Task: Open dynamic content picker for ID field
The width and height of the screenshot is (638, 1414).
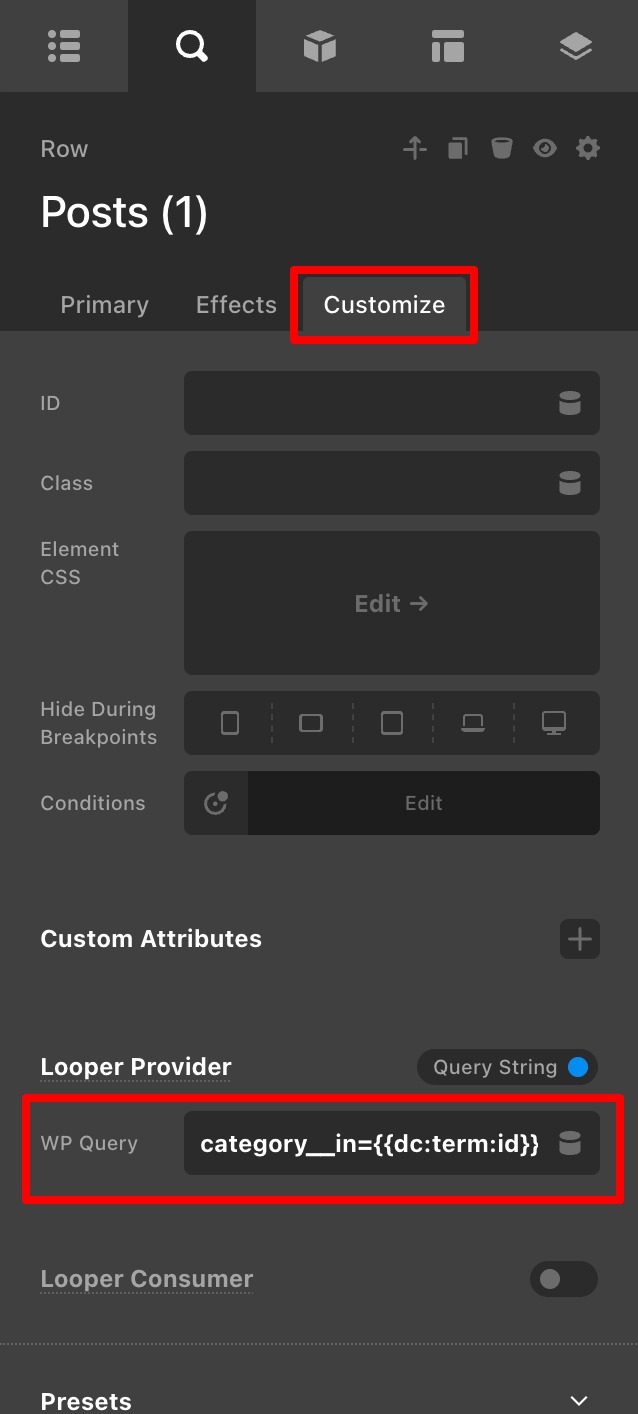Action: point(569,403)
